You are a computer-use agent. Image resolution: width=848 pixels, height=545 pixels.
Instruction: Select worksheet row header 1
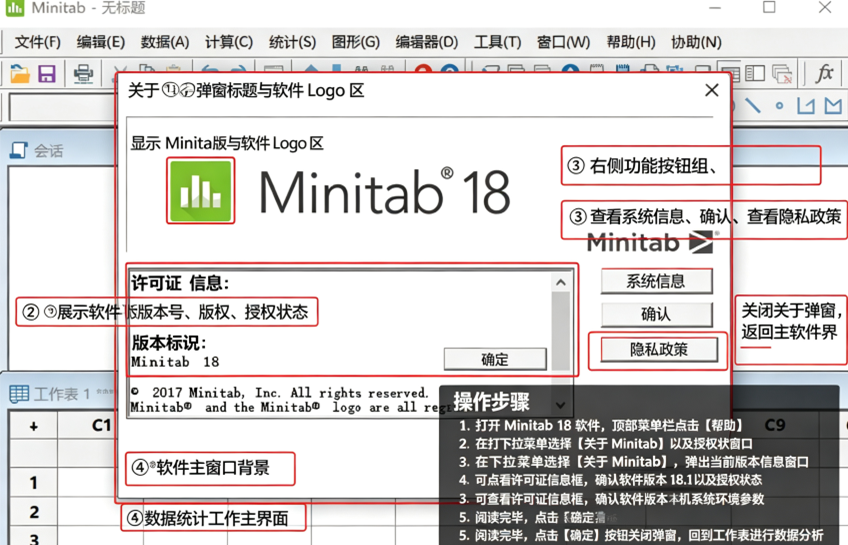tap(34, 482)
